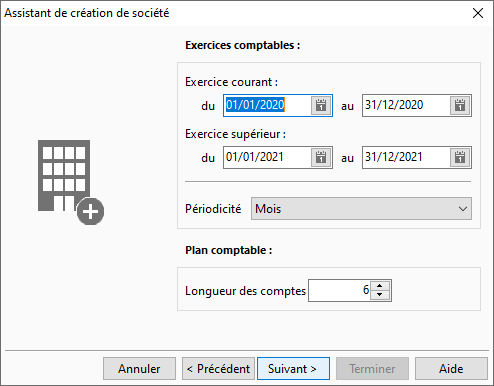
Task: Open the Périodicité dropdown showing Mois
Action: [361, 209]
